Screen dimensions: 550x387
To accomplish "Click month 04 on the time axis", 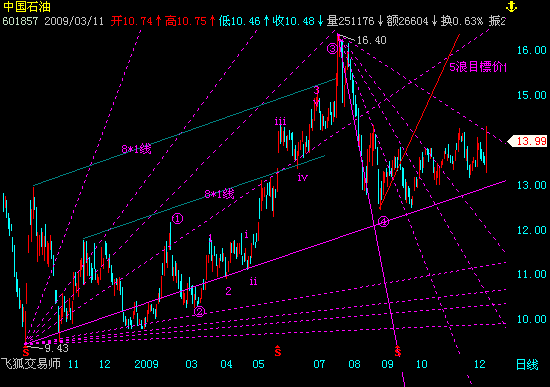I will [227, 364].
